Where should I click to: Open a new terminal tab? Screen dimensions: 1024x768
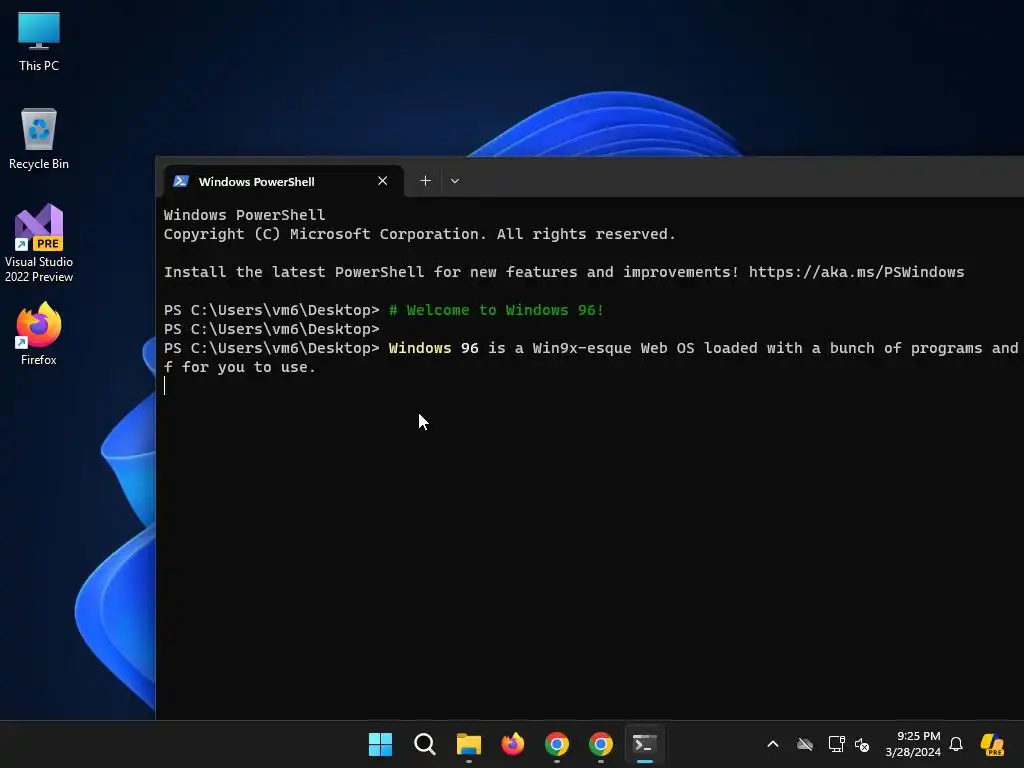425,181
